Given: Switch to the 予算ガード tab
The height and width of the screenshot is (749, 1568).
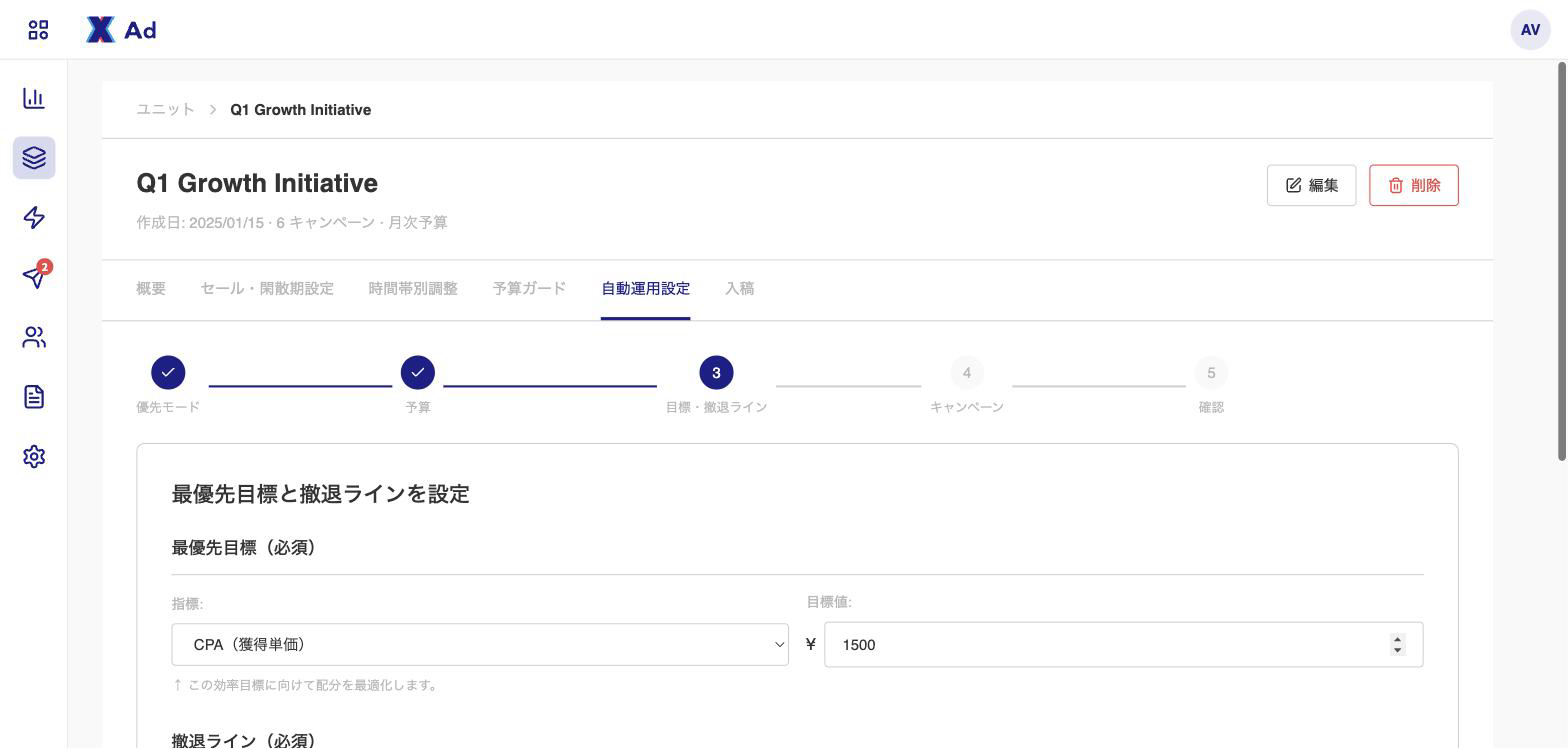Looking at the screenshot, I should [529, 289].
